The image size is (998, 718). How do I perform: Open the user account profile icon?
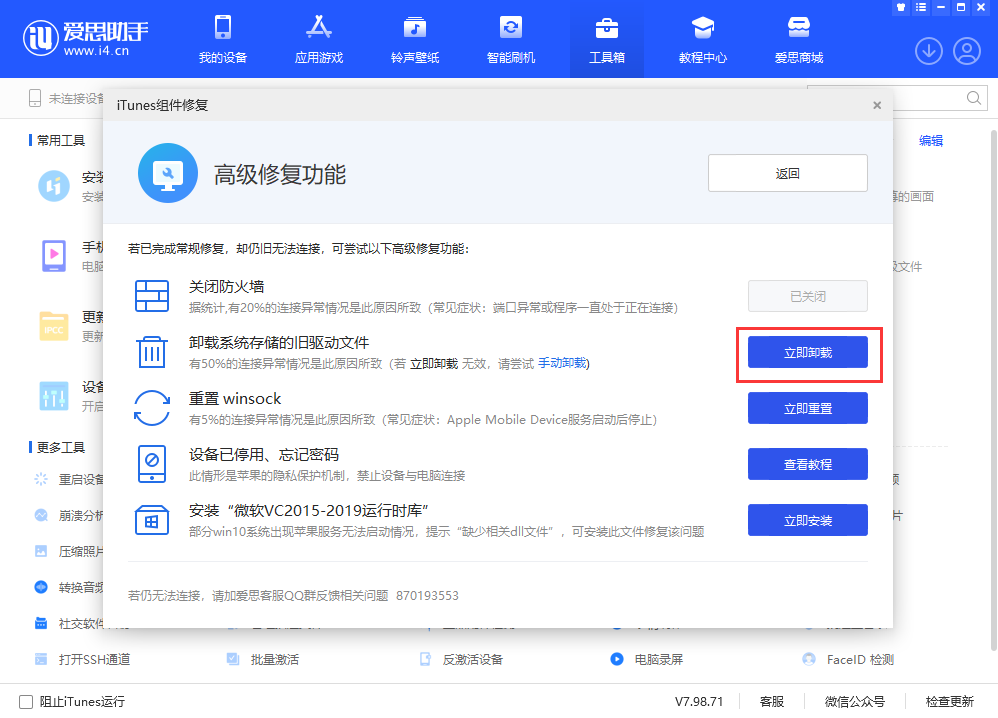[x=967, y=50]
